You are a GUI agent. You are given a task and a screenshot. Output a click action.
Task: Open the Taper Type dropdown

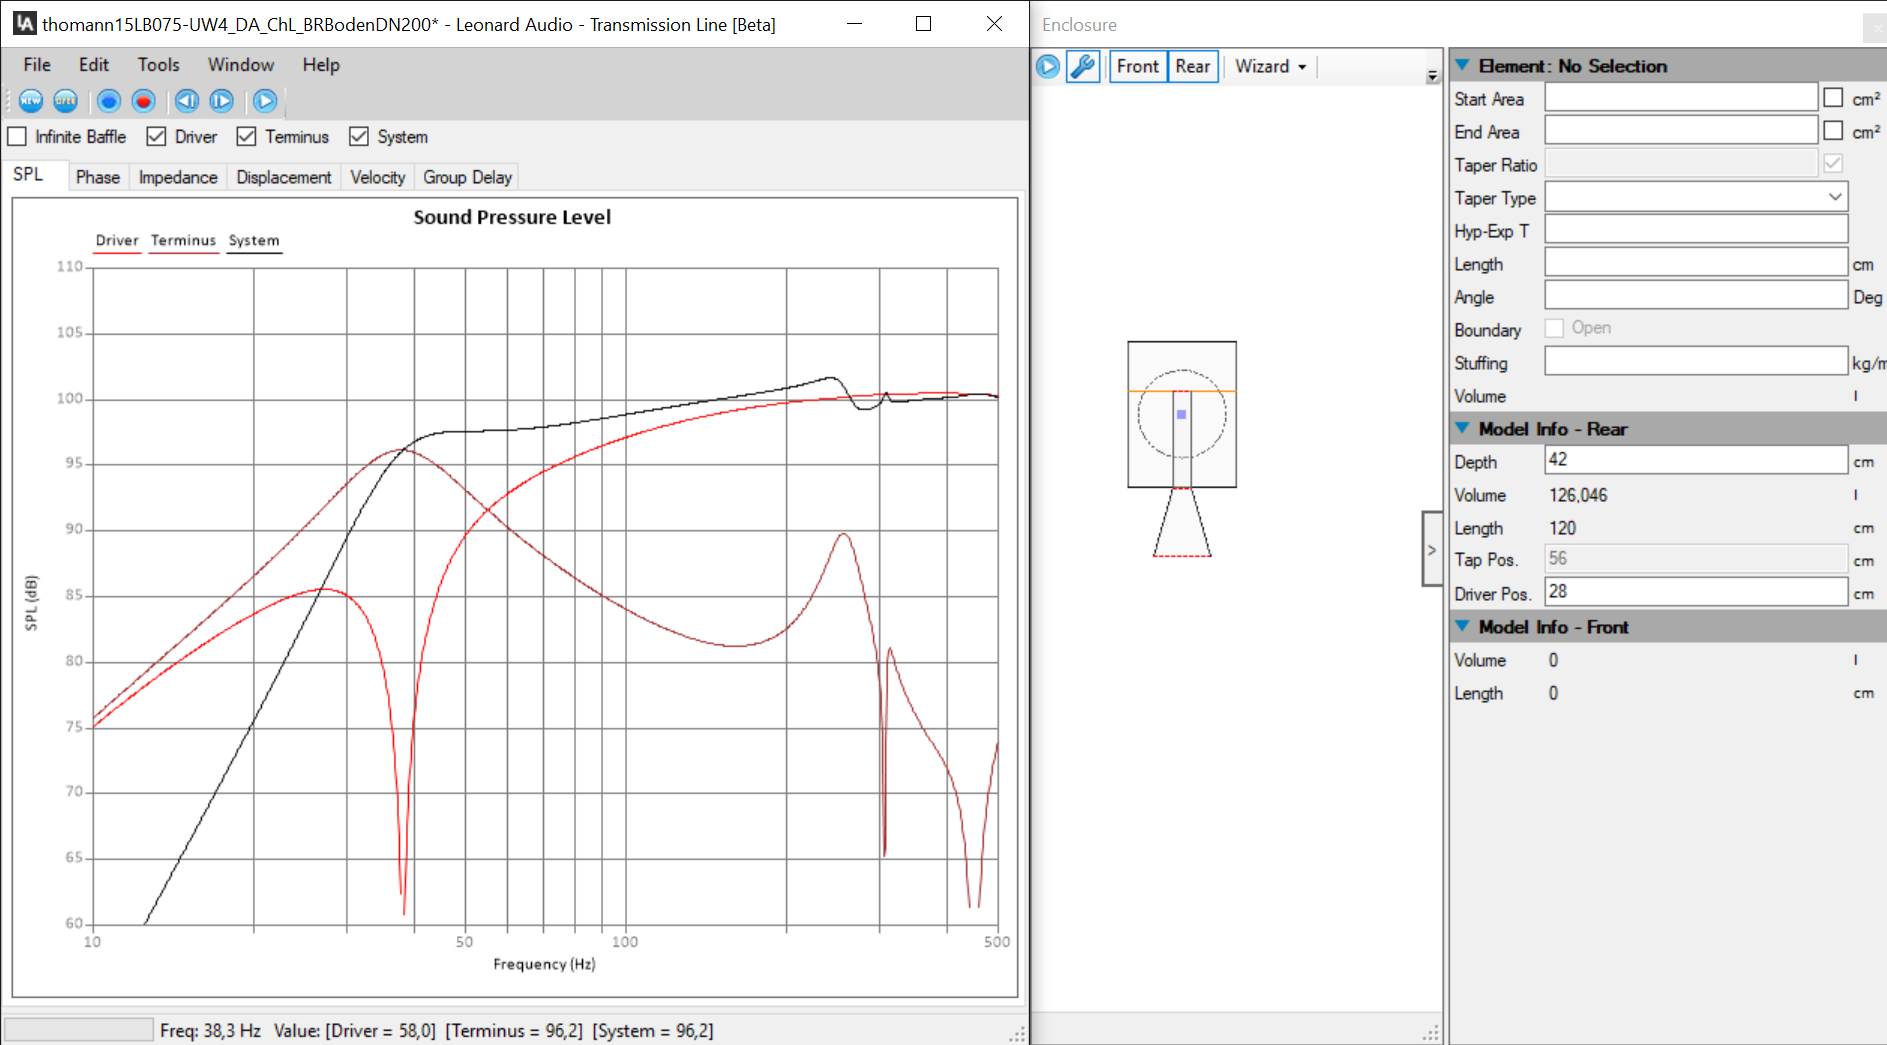tap(1834, 197)
